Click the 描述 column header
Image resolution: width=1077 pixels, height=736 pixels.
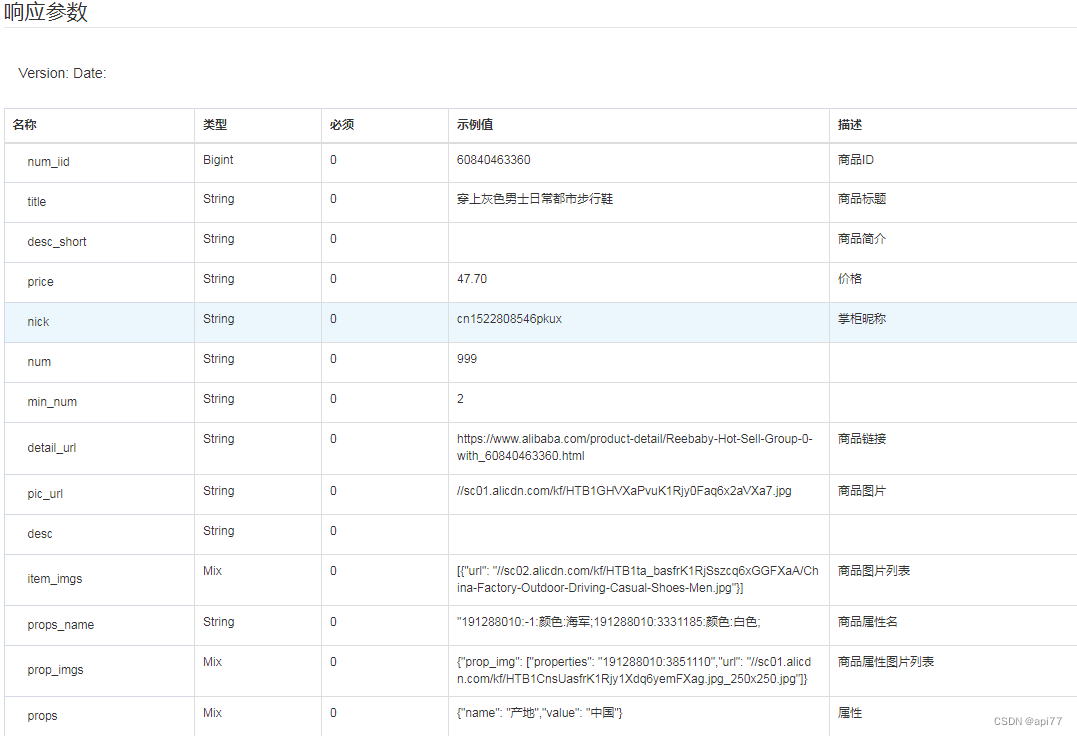[x=850, y=125]
